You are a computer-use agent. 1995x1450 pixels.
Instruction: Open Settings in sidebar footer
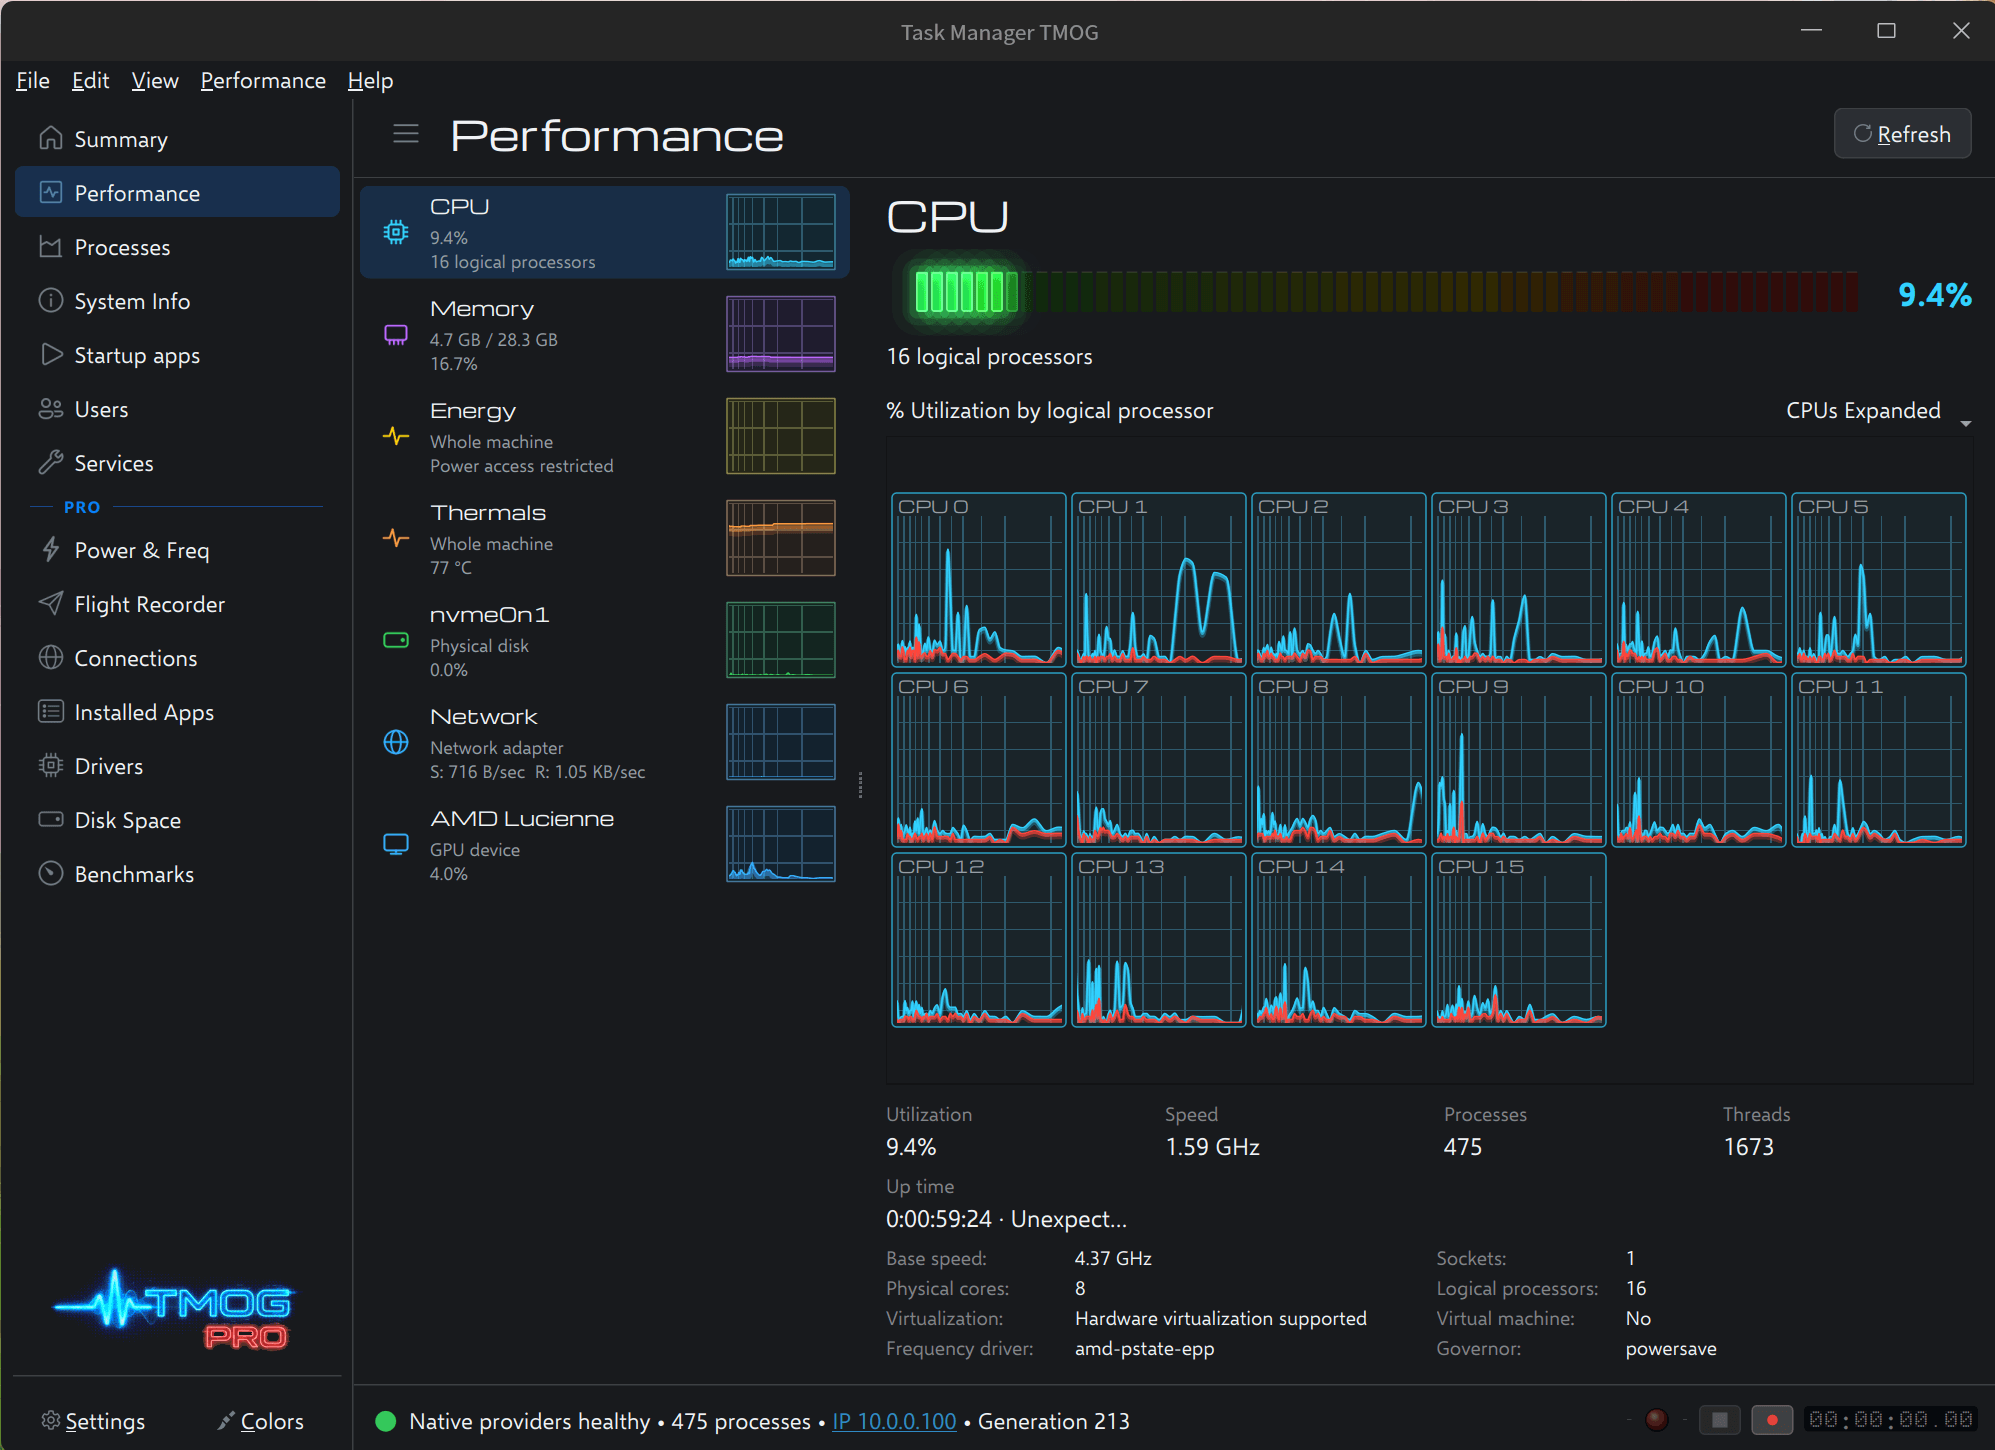coord(93,1421)
